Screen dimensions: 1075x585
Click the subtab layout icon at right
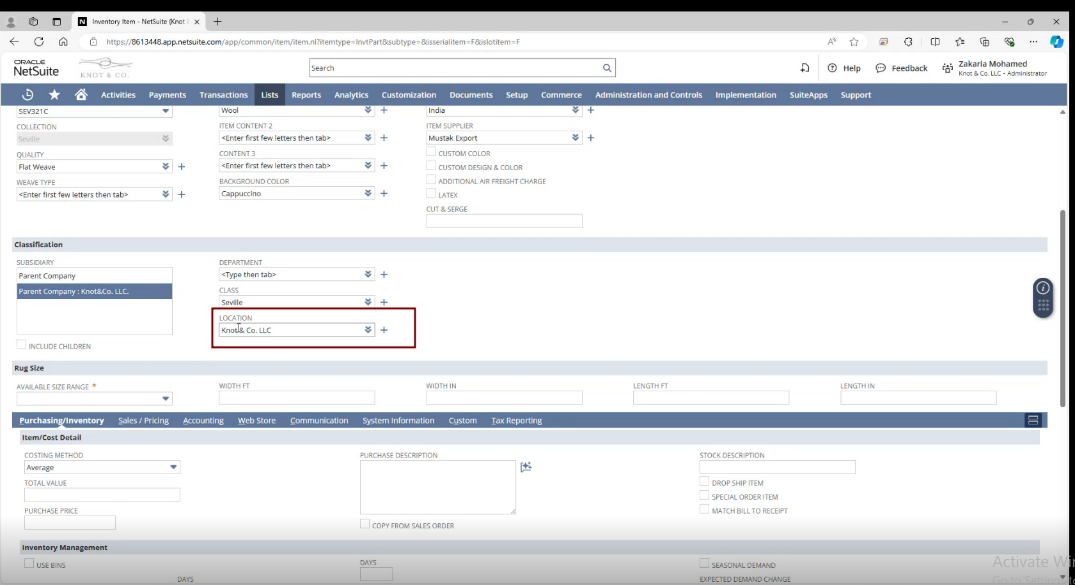1033,421
